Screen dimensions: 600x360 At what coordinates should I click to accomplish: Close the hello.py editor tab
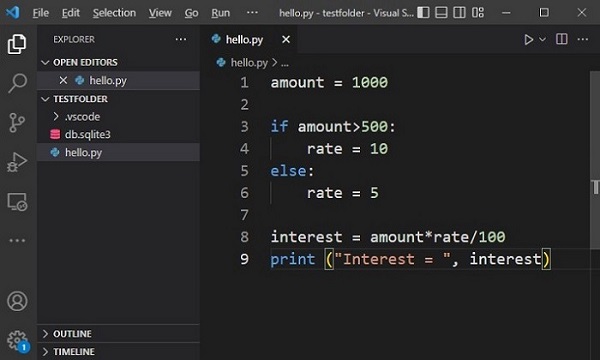pos(286,39)
